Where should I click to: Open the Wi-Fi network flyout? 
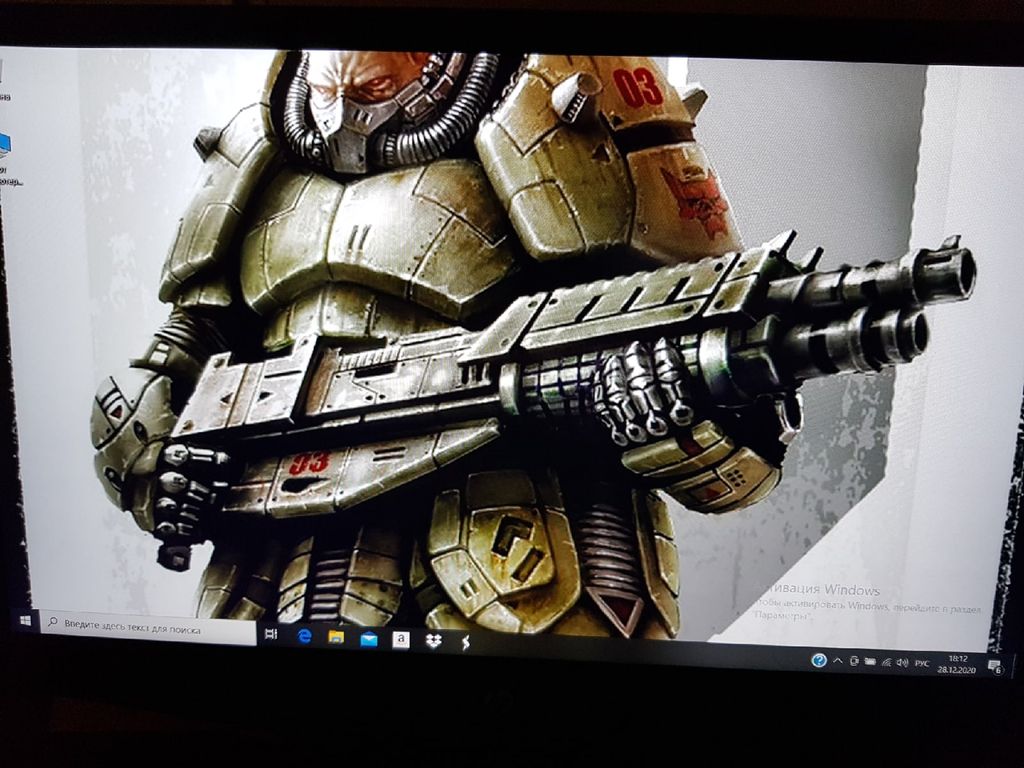(886, 662)
